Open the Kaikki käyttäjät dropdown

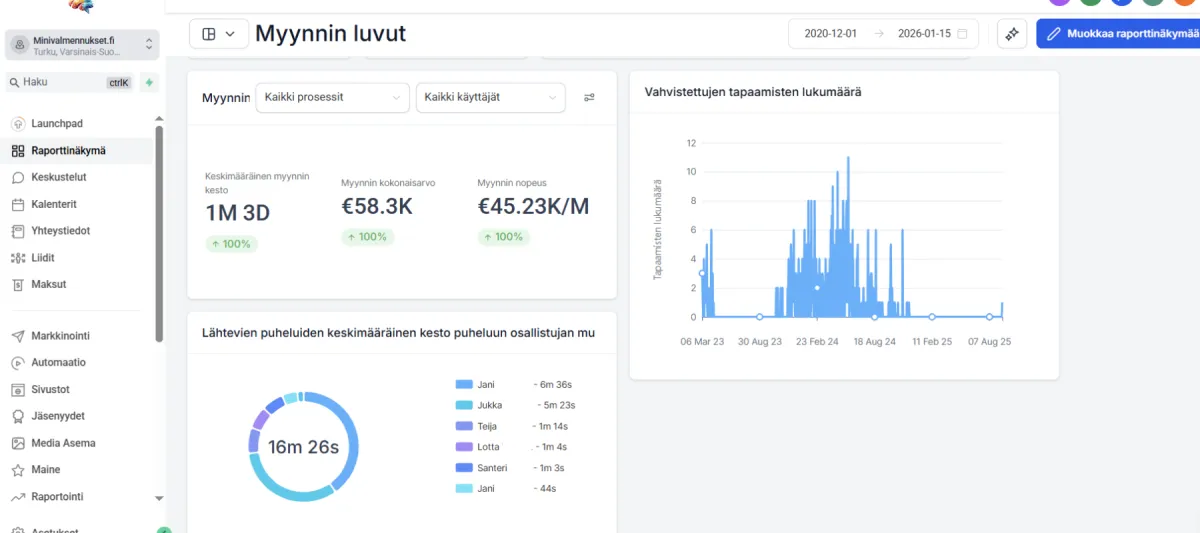click(x=490, y=97)
